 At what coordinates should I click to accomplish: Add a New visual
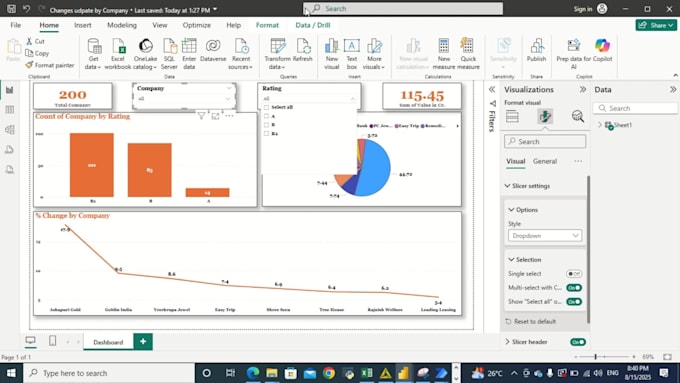(x=332, y=54)
